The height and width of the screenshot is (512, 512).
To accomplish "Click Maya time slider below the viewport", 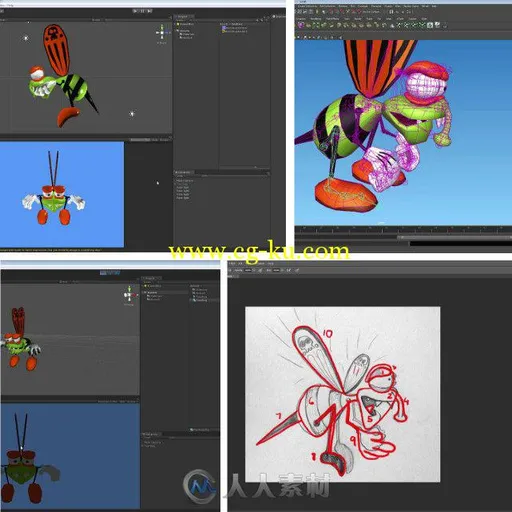I will click(x=403, y=229).
